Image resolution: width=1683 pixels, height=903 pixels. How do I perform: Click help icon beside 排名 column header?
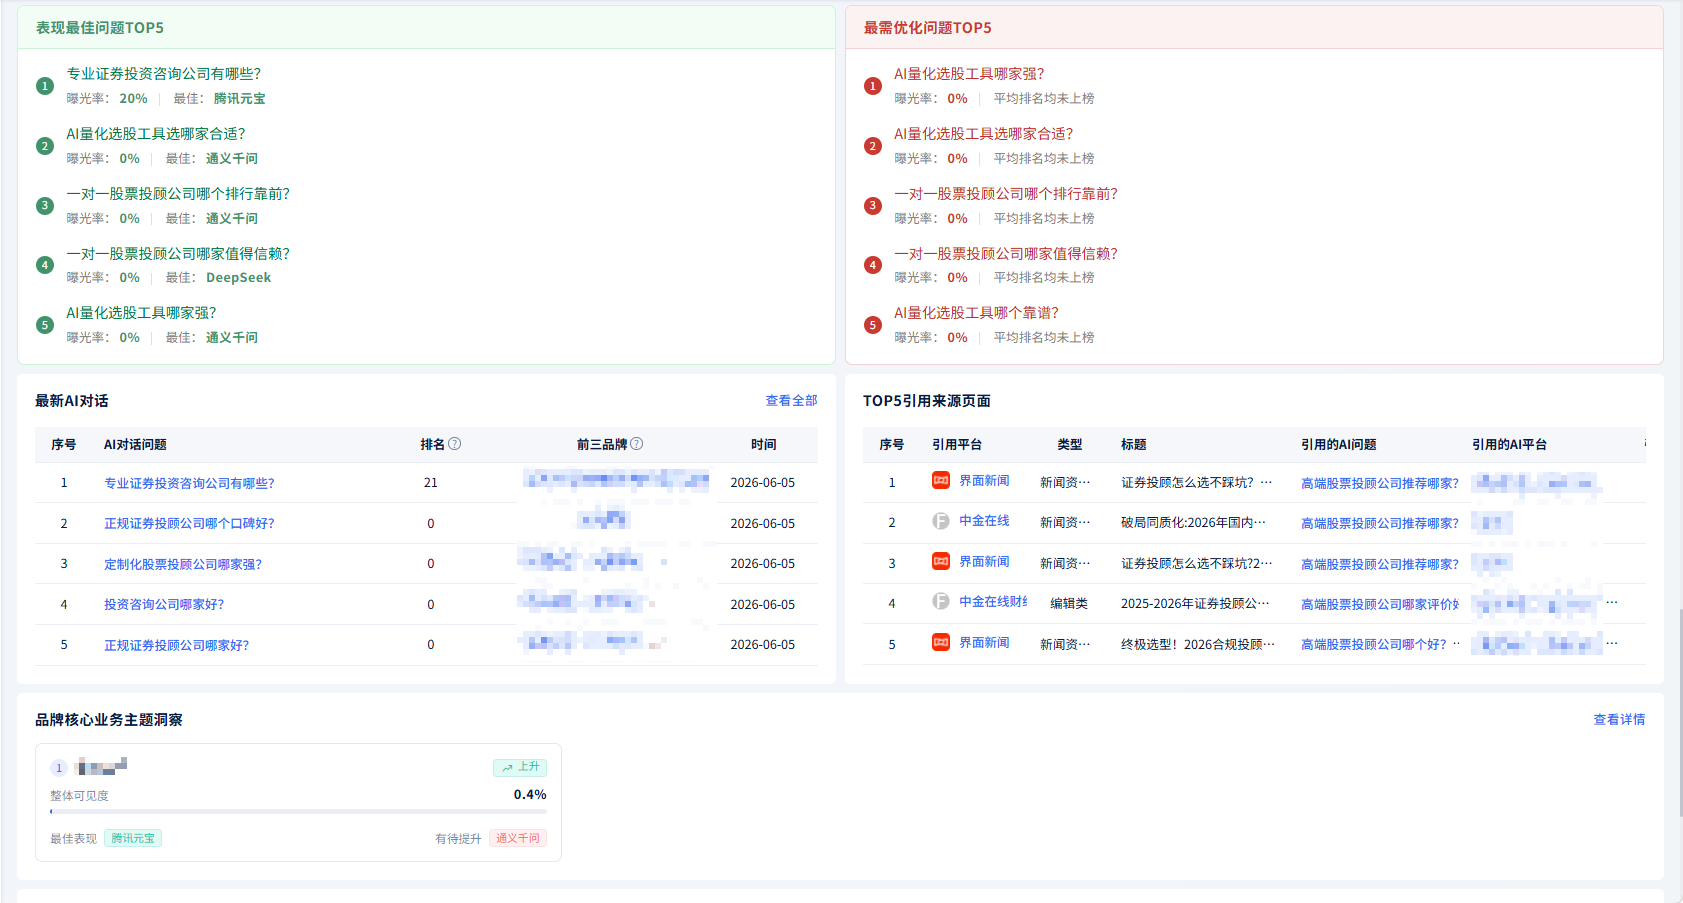[455, 444]
